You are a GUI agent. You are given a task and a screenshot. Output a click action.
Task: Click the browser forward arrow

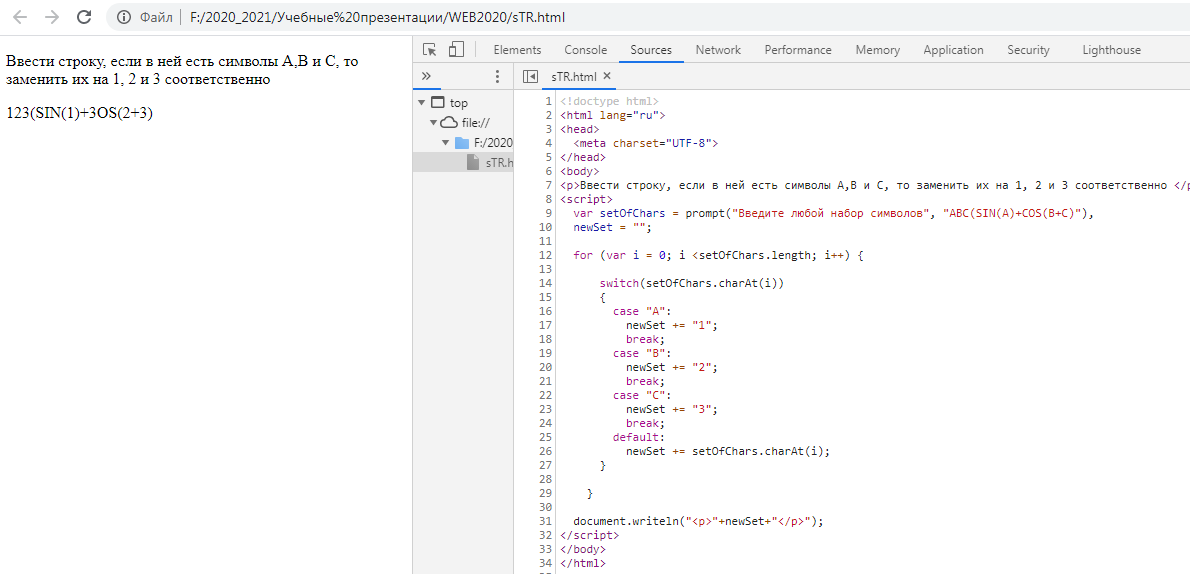52,17
